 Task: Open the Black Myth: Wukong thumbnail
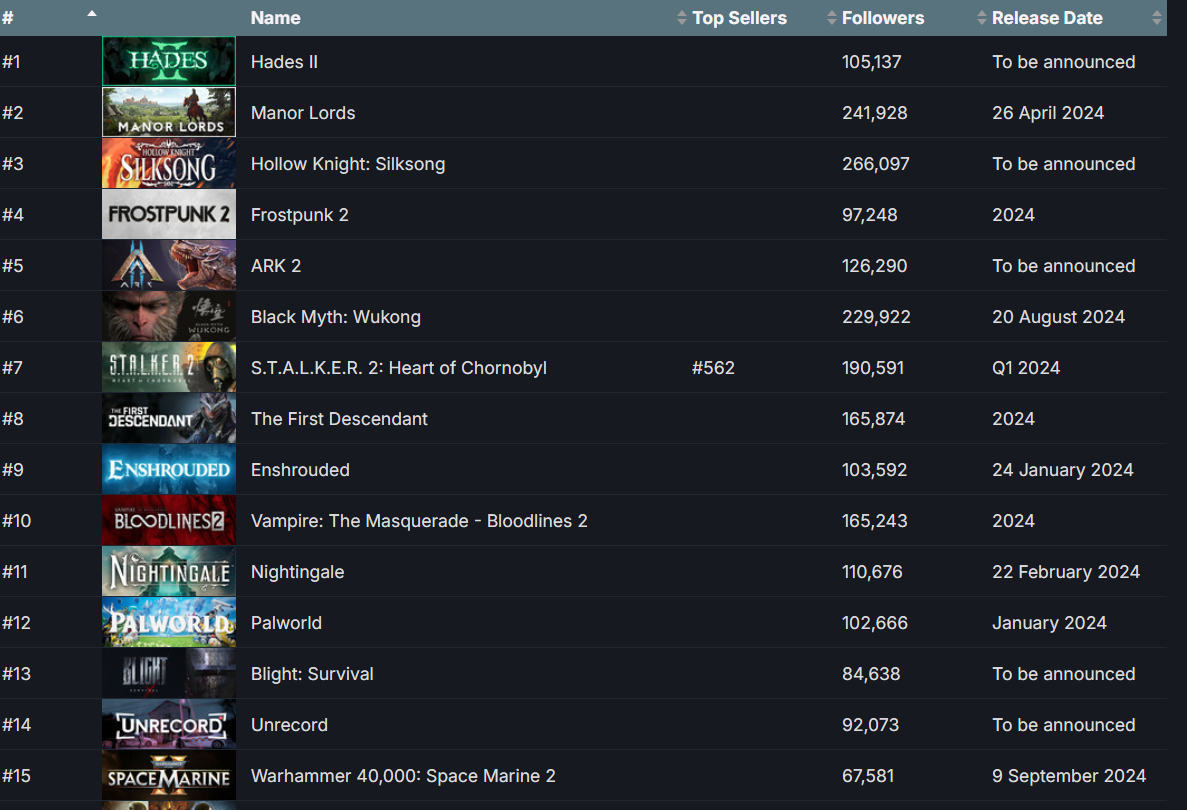coord(169,316)
